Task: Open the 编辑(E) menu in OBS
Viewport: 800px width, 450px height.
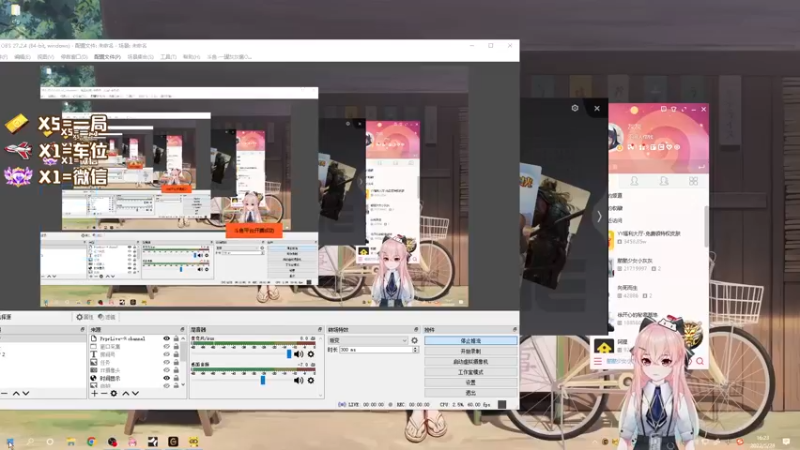Action: (22, 57)
